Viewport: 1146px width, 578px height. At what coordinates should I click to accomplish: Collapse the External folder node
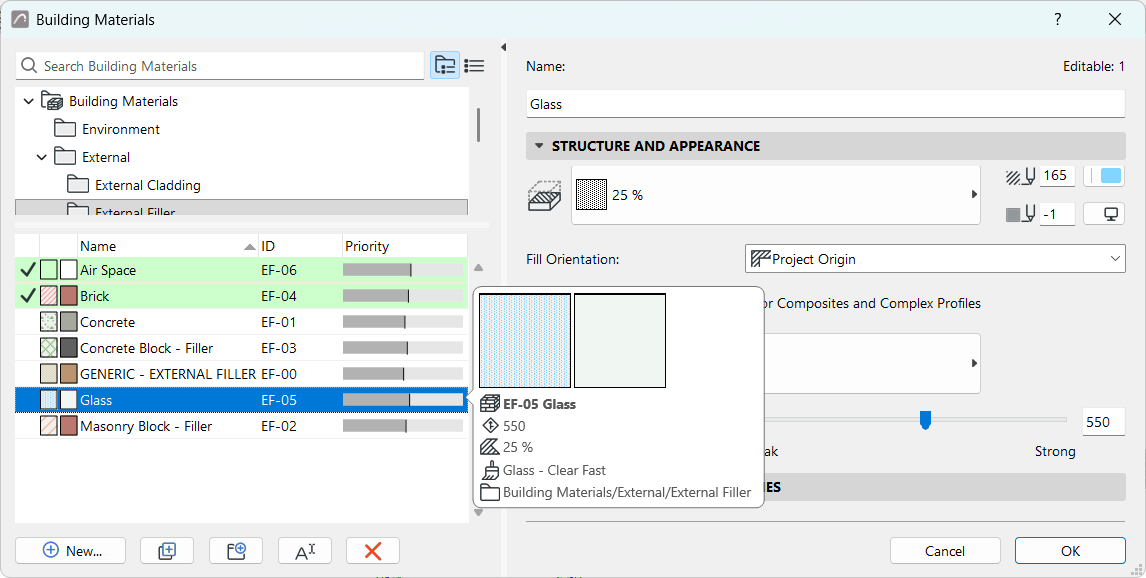[42, 157]
